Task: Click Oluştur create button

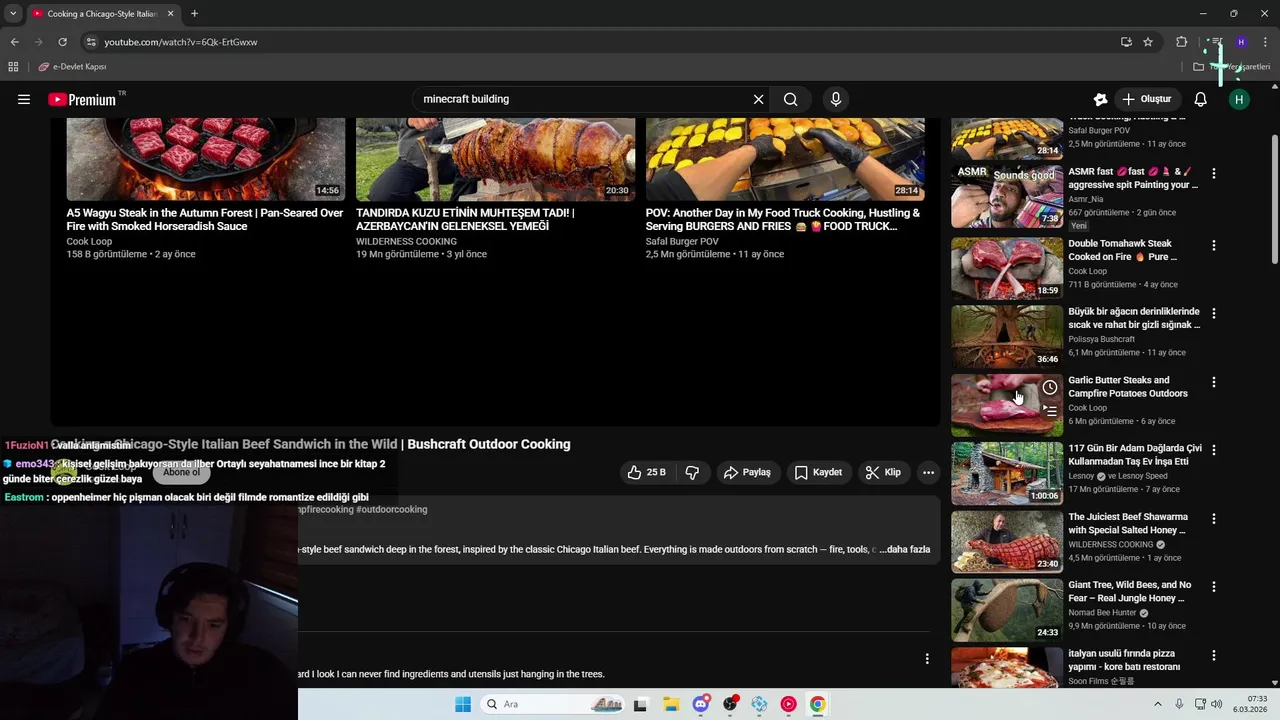Action: (x=1146, y=99)
